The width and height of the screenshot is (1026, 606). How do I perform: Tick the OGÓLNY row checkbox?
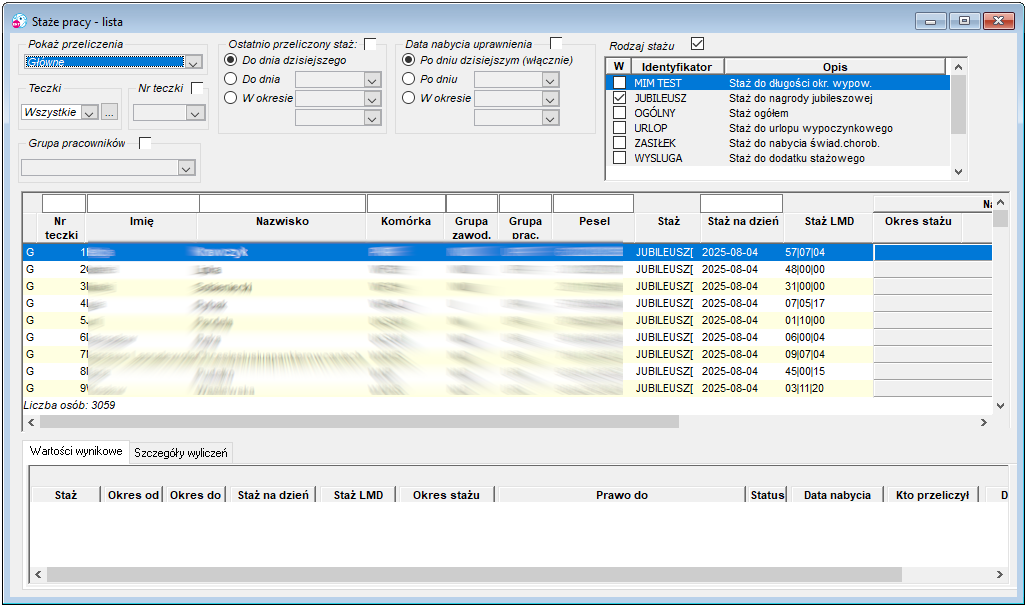click(x=619, y=113)
